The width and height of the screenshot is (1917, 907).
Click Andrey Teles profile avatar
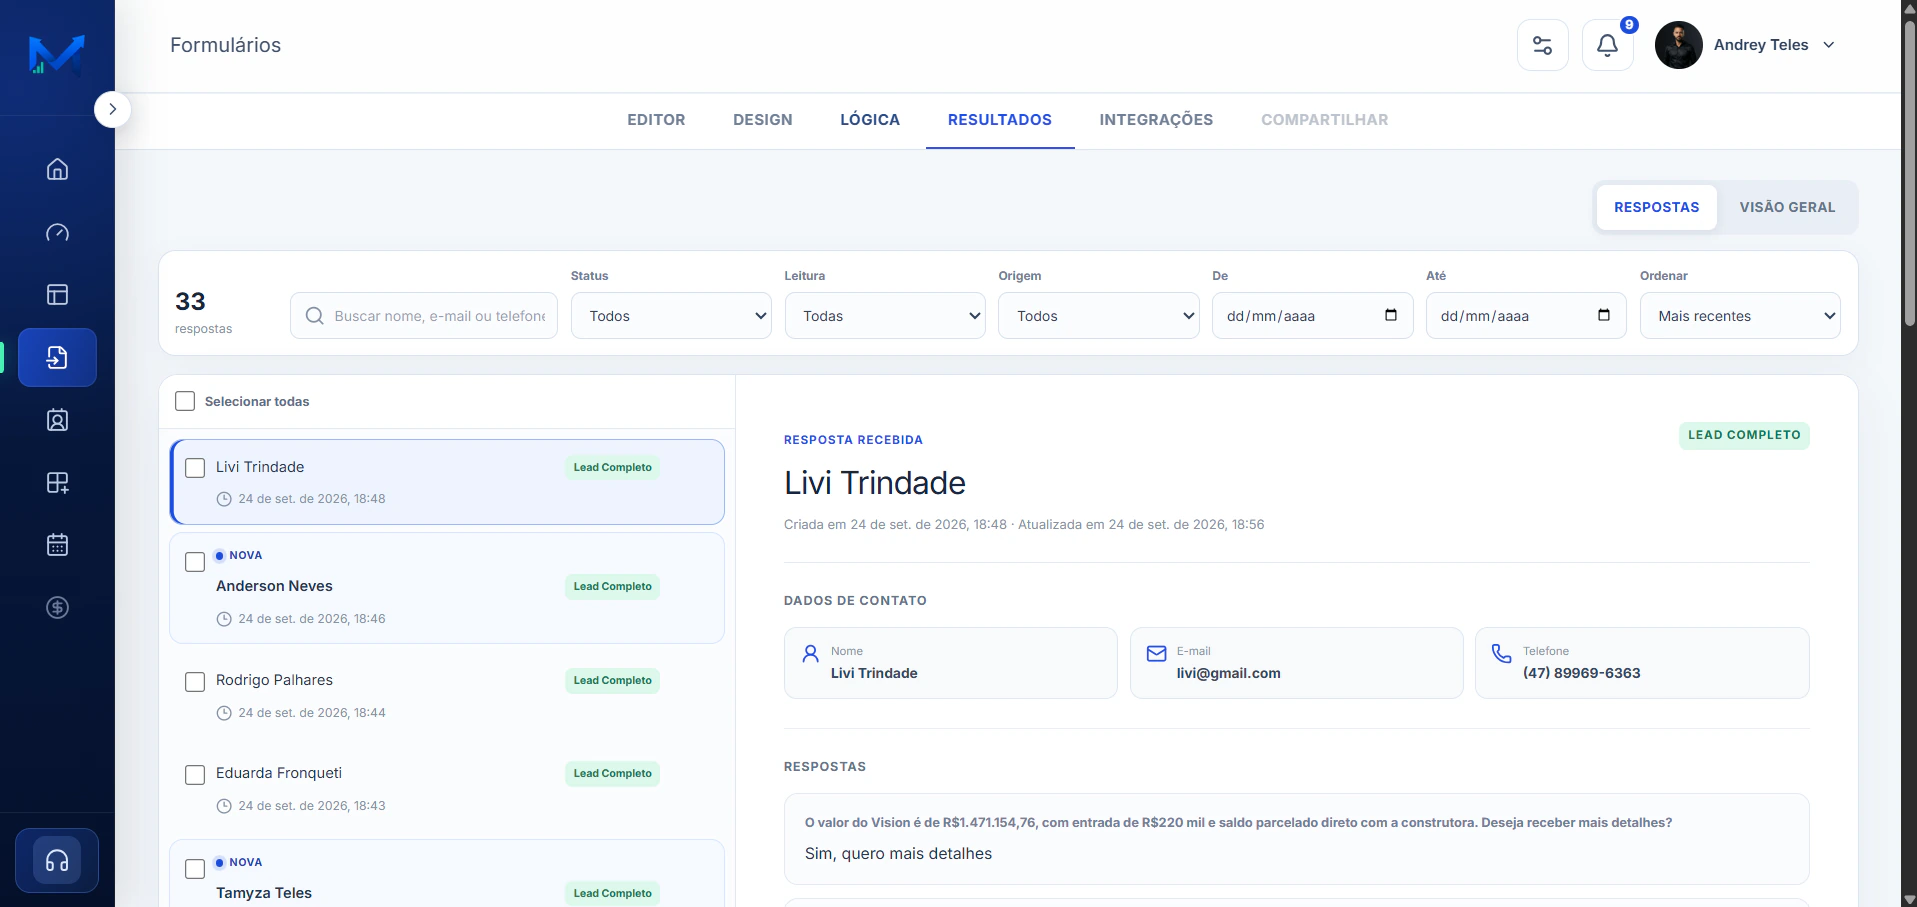click(1679, 45)
